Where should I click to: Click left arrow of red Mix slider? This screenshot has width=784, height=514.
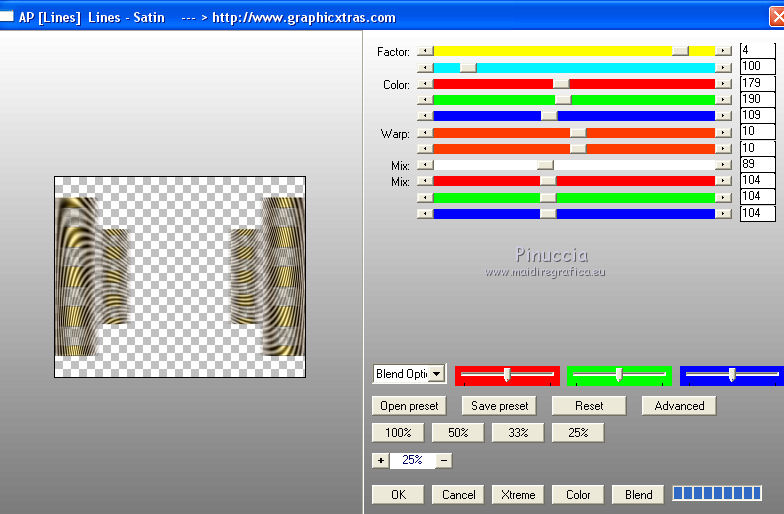point(425,180)
